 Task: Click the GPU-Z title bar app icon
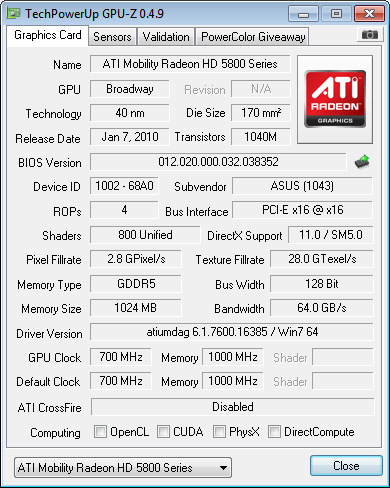(x=14, y=13)
